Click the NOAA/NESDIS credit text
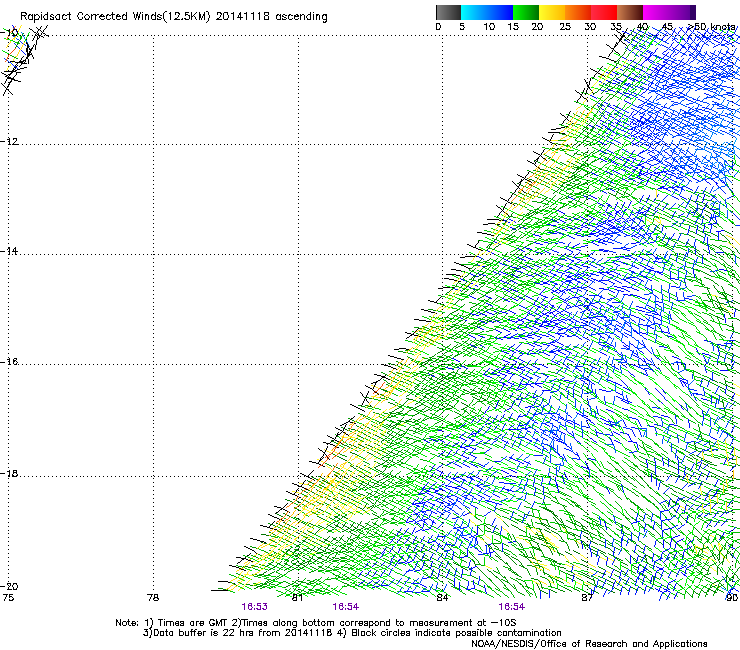 pyautogui.click(x=589, y=643)
